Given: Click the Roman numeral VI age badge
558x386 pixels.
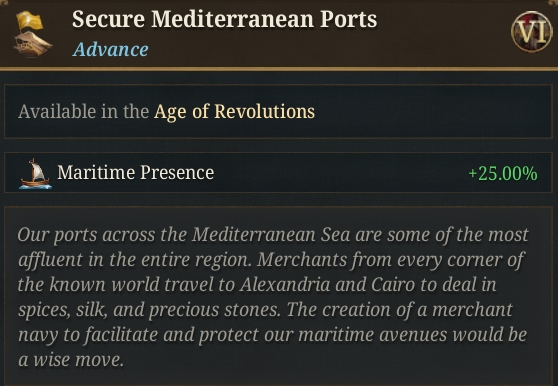Looking at the screenshot, I should pyautogui.click(x=531, y=32).
